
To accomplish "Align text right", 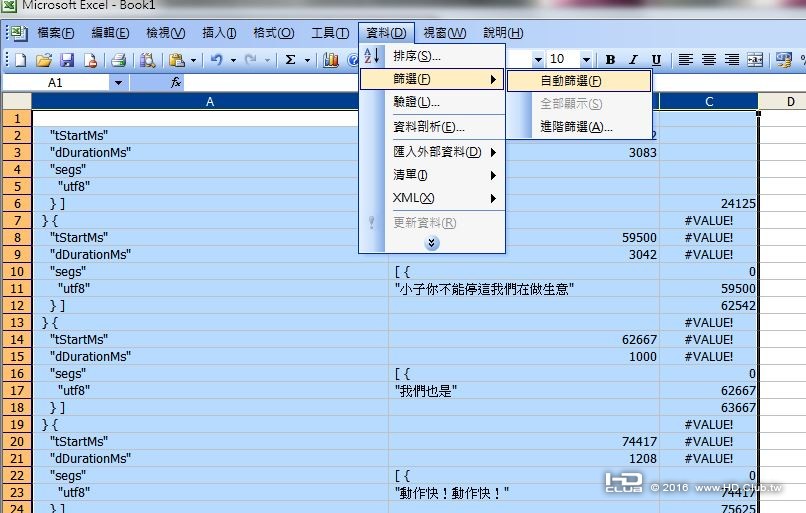I will 731,60.
